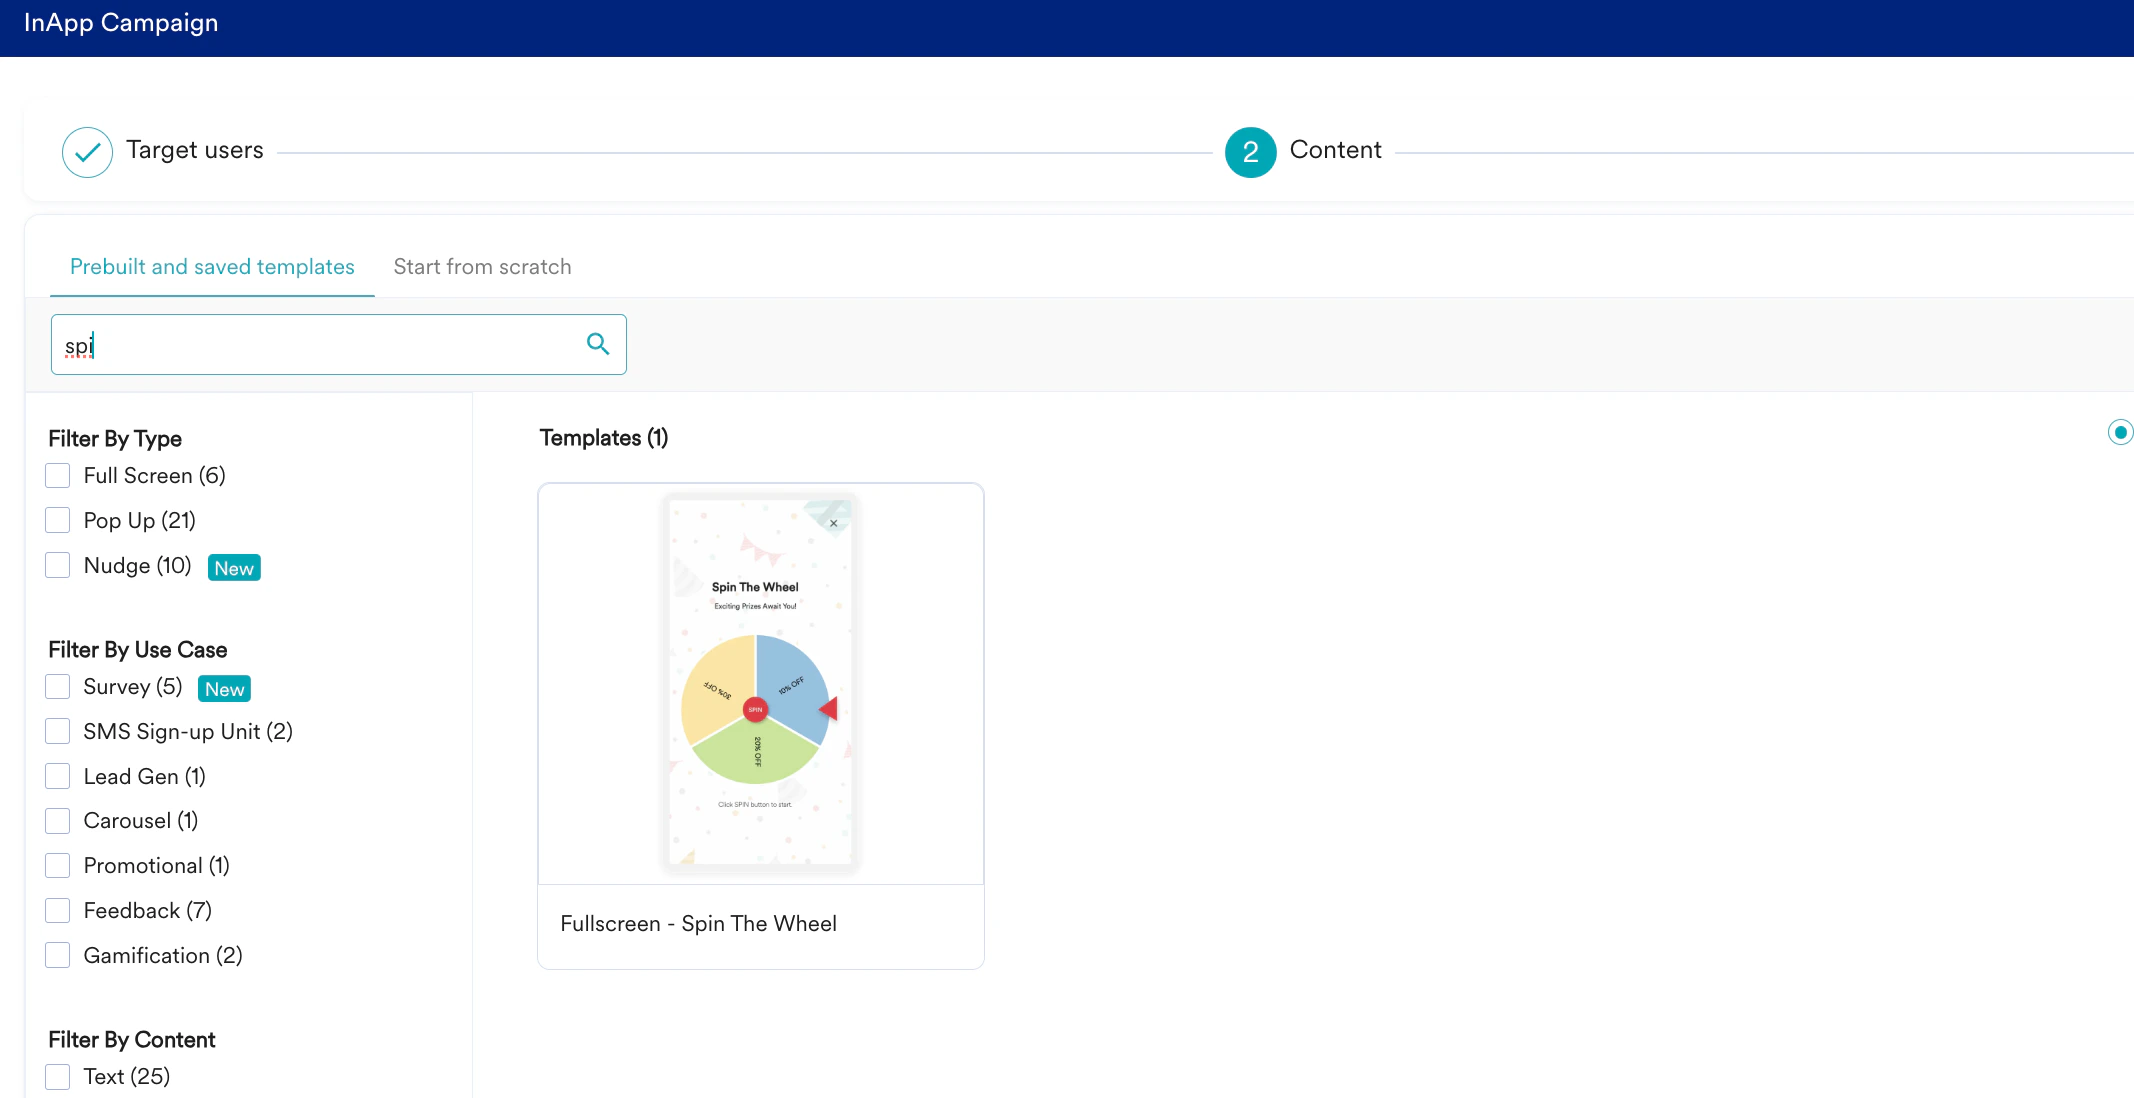This screenshot has height=1098, width=2134.
Task: Open Prebuilt and saved templates tab
Action: 212,267
